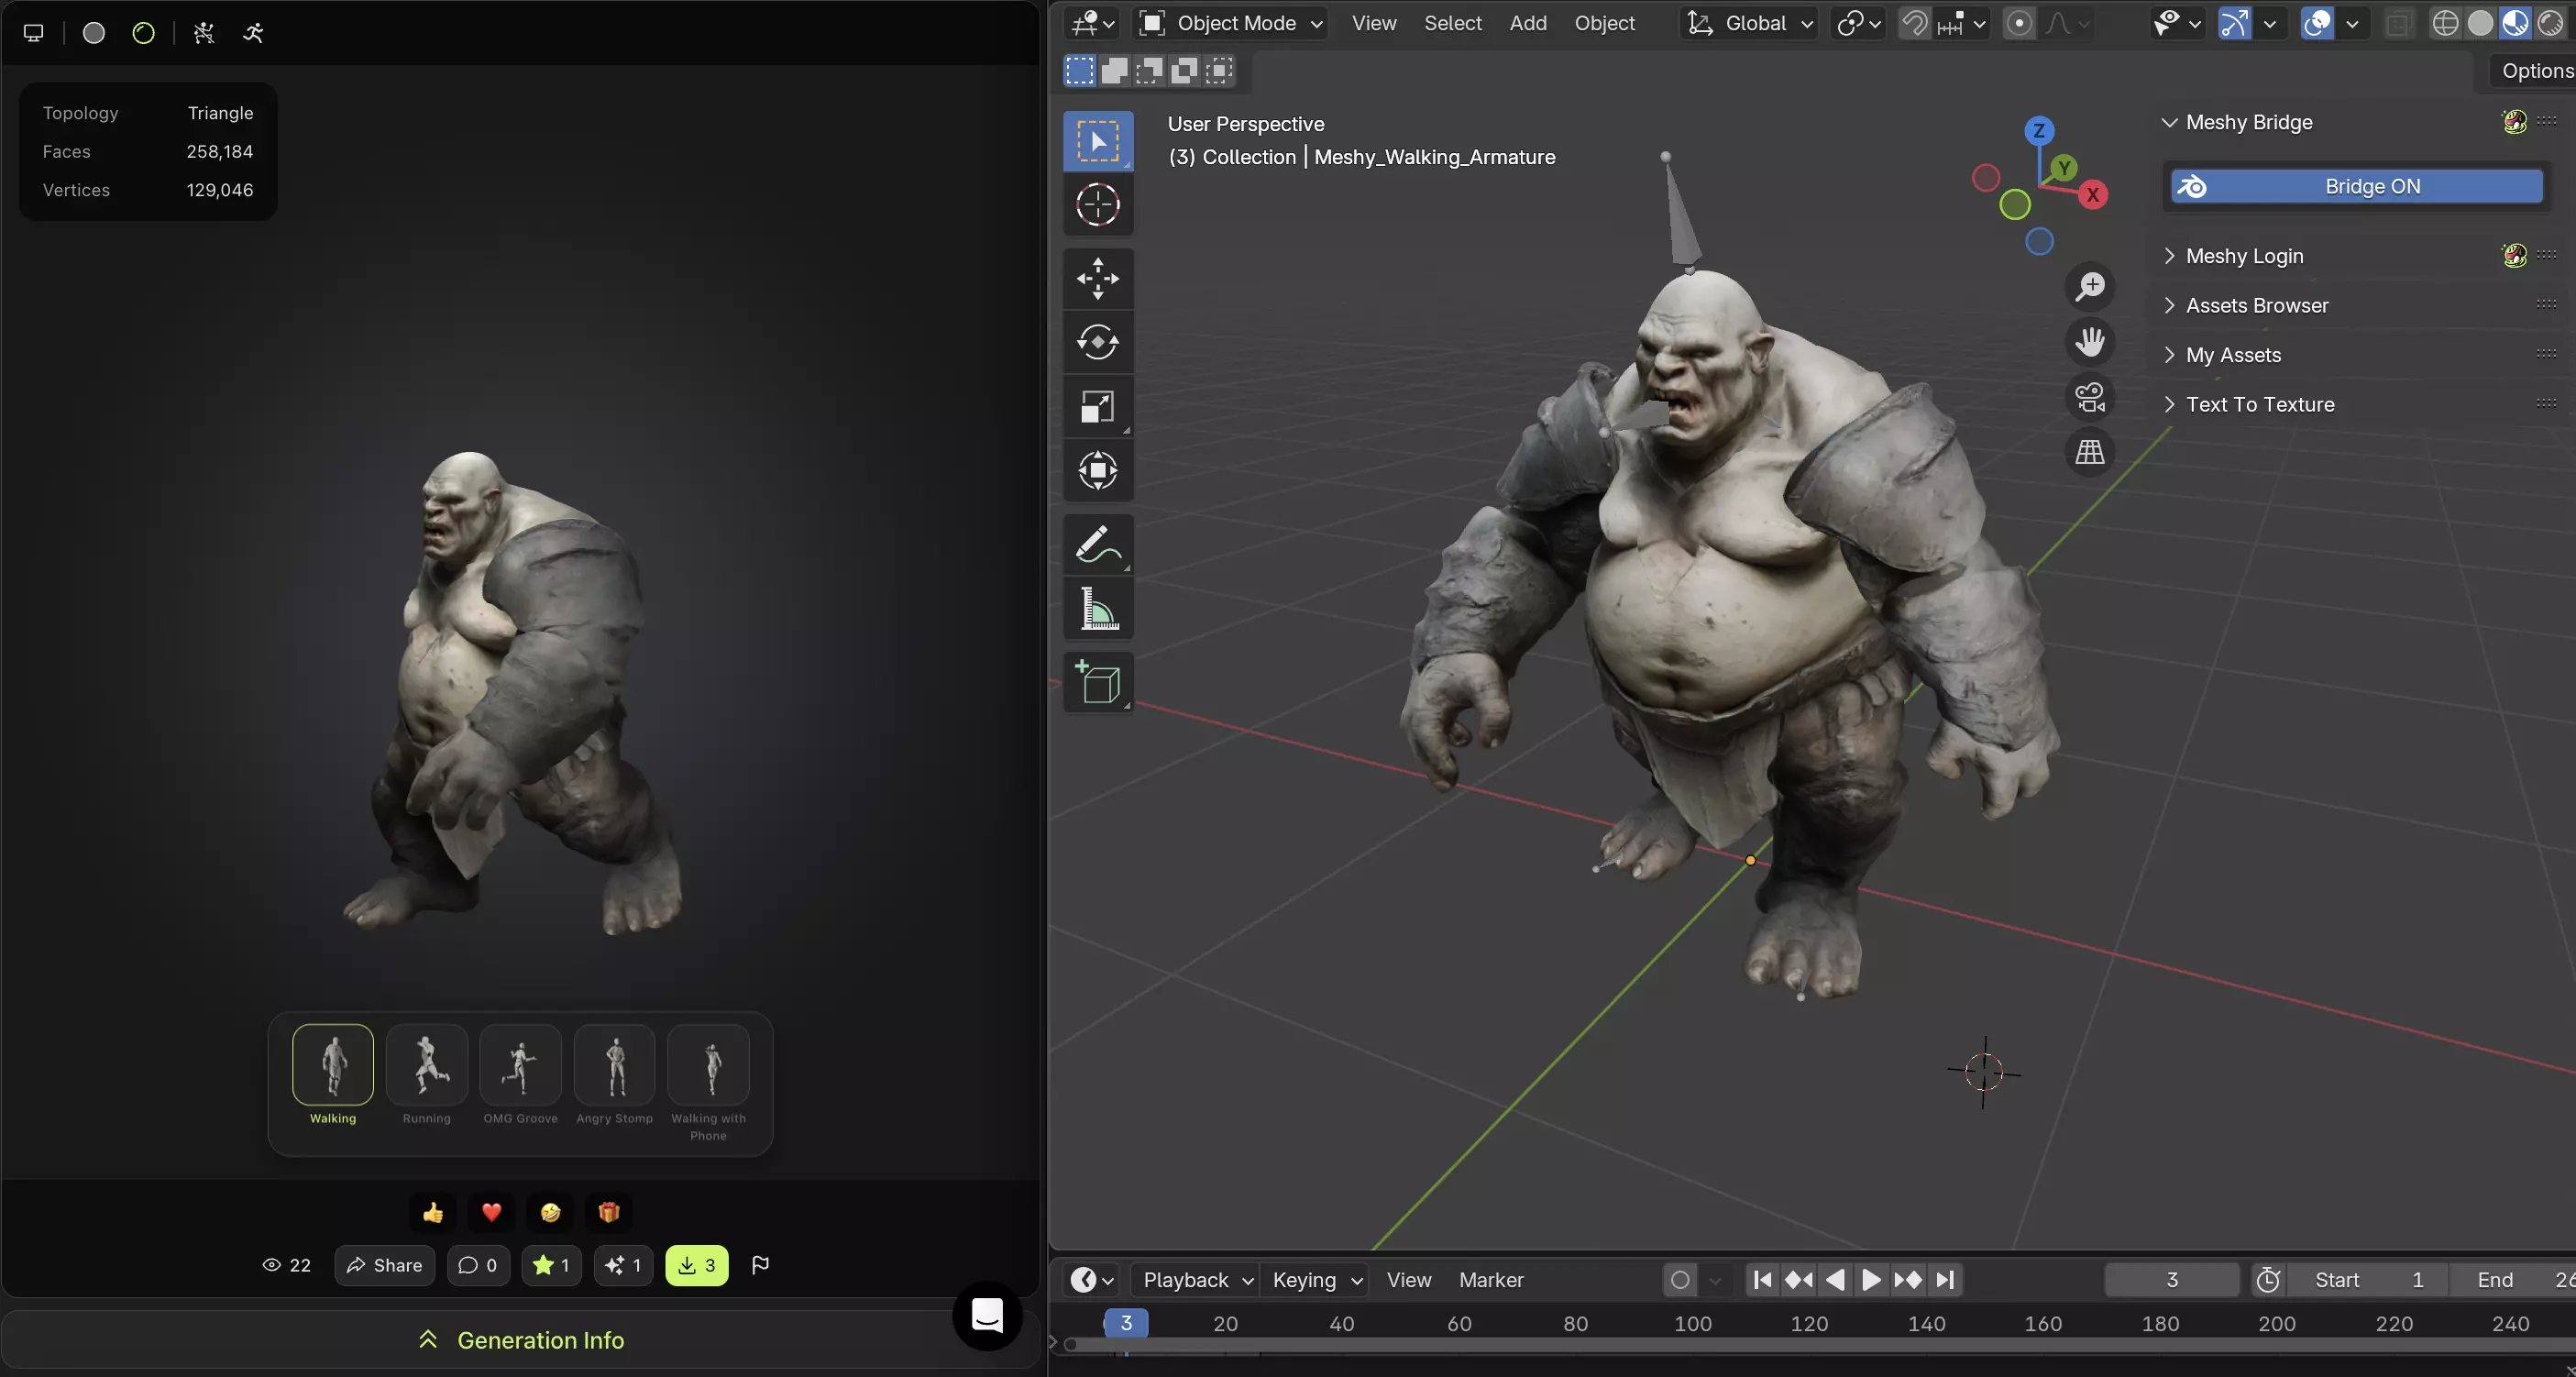Select the gray solid sphere render mode
Viewport: 2576px width, 1377px height.
tap(94, 33)
